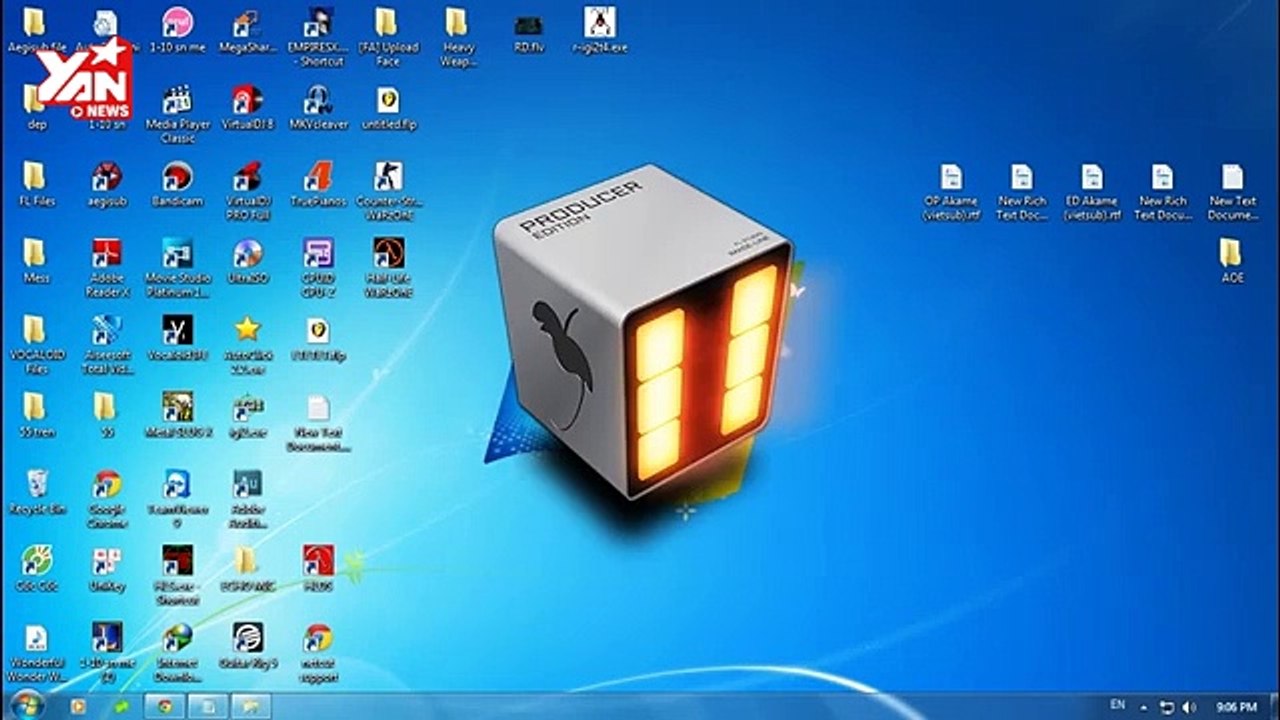Screen dimensions: 1280x720
Task: Open the FL Files folder
Action: (35, 185)
